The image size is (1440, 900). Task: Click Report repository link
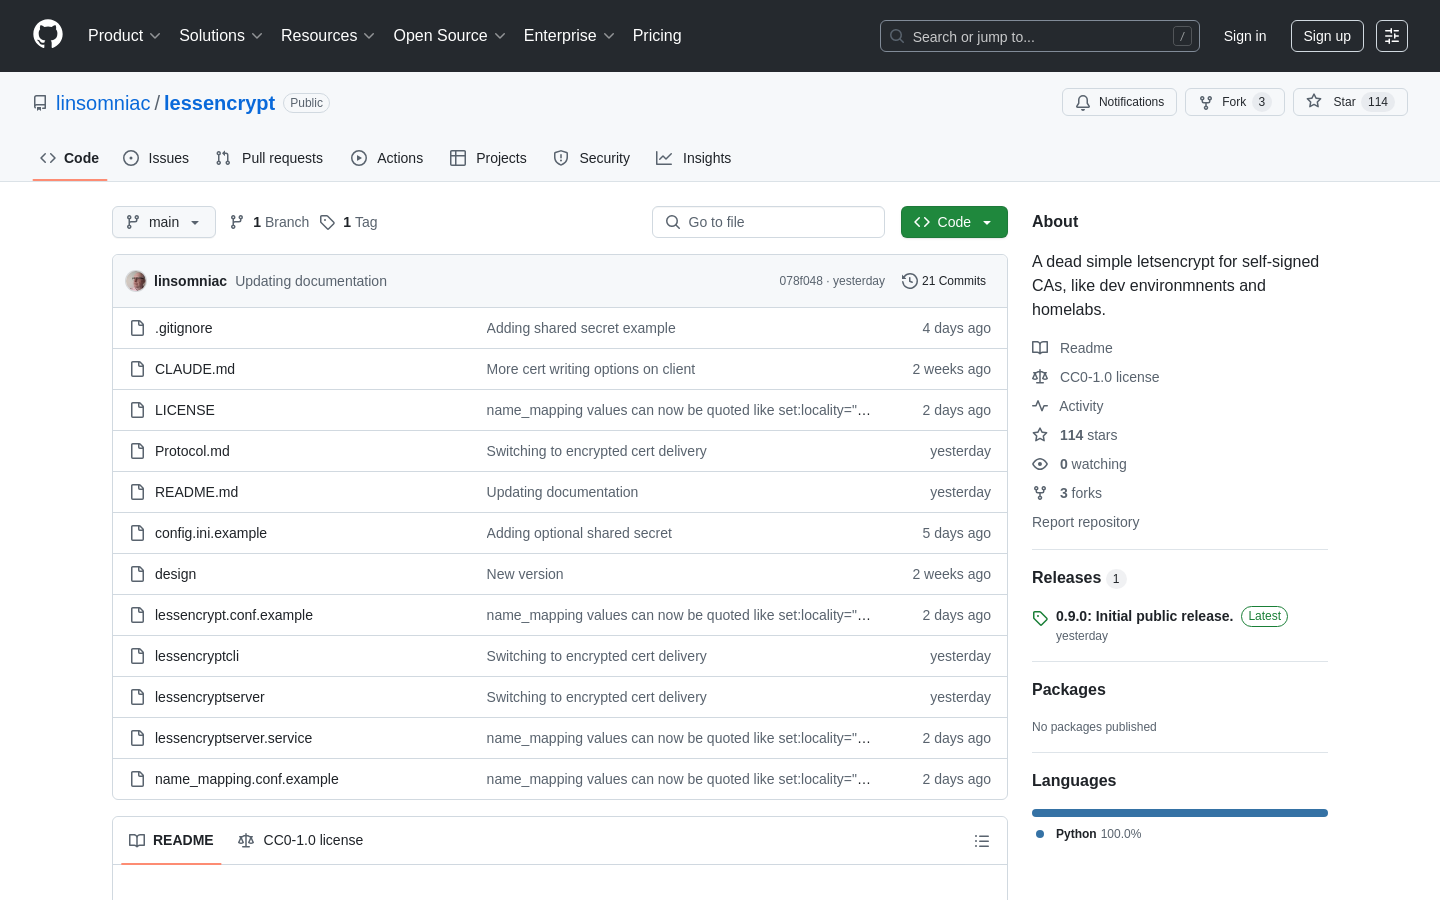[1085, 522]
